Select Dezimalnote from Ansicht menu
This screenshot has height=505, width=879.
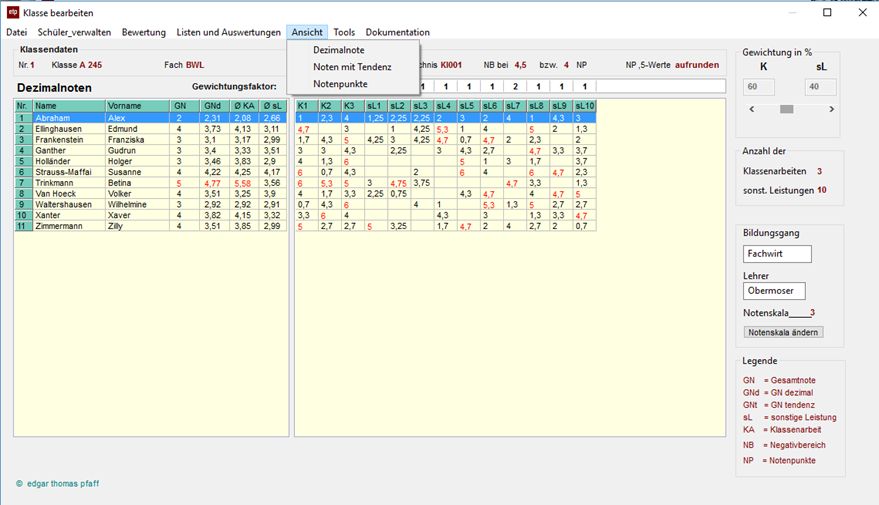339,50
